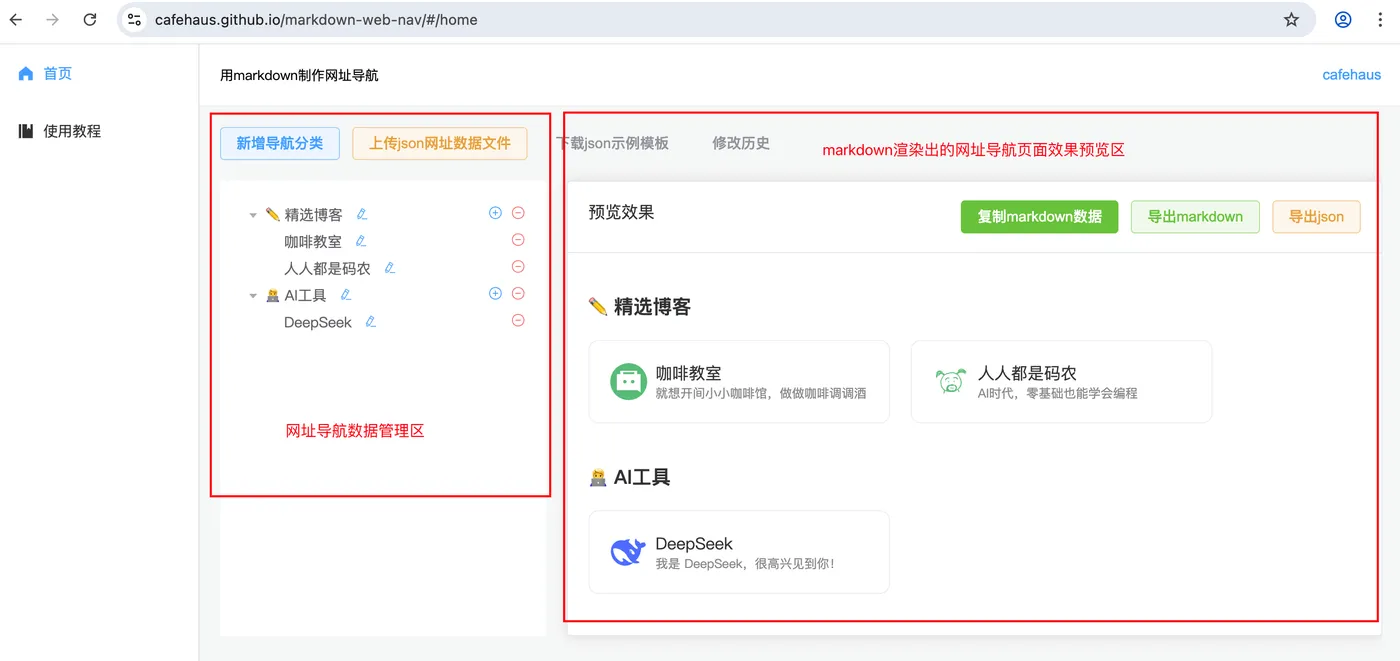Click 下载json示例模板
This screenshot has height=661, width=1400.
[x=612, y=143]
